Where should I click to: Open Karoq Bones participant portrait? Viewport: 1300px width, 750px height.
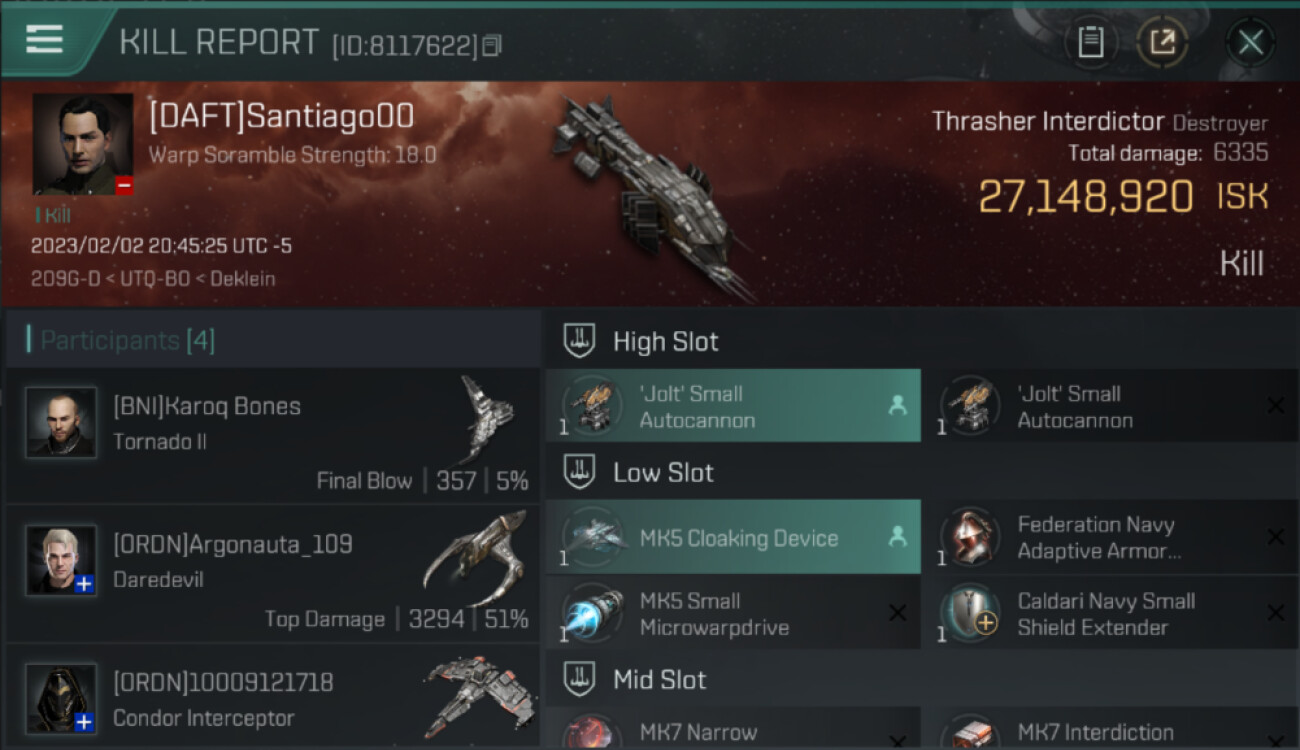coord(61,422)
